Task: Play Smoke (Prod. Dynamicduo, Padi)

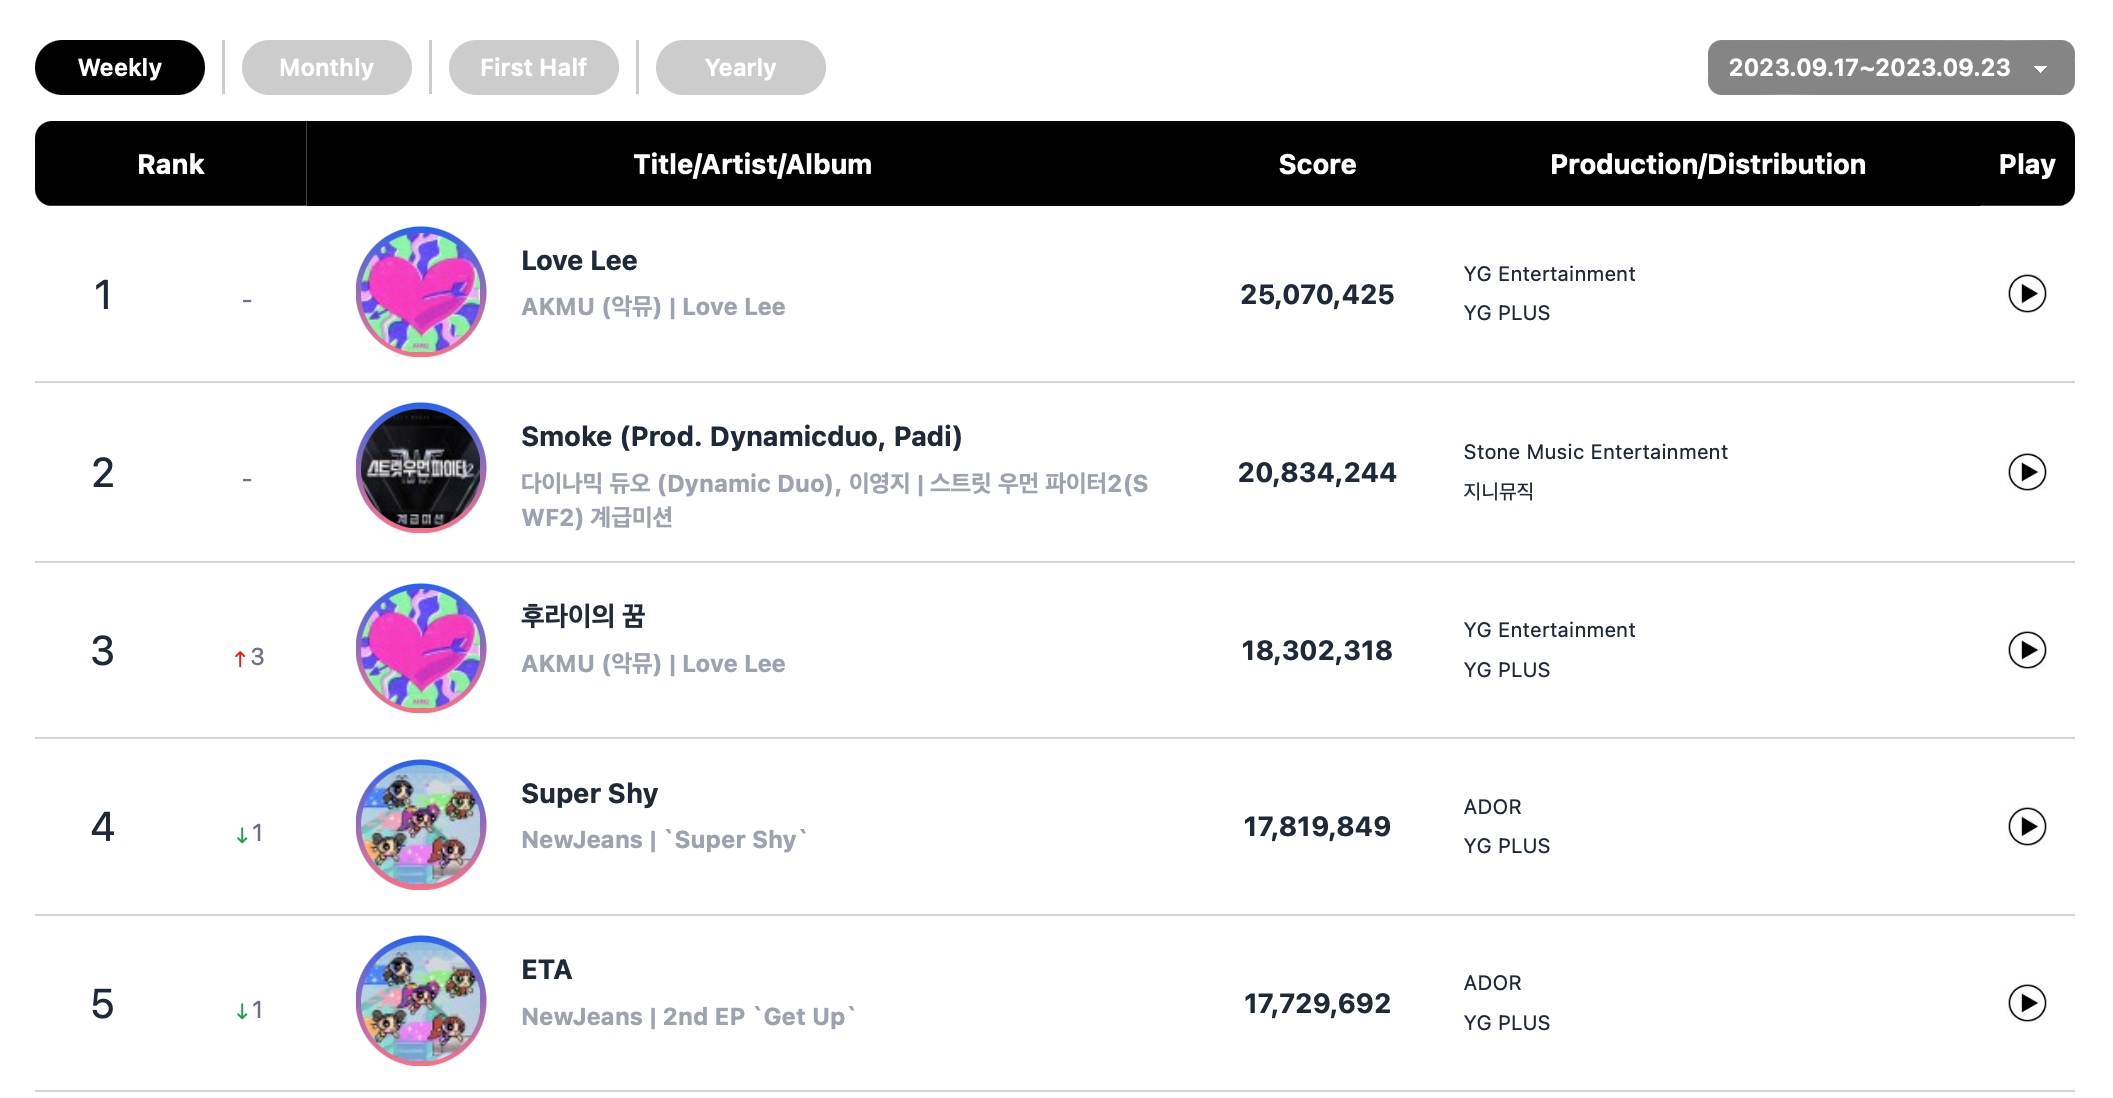Action: tap(2026, 472)
